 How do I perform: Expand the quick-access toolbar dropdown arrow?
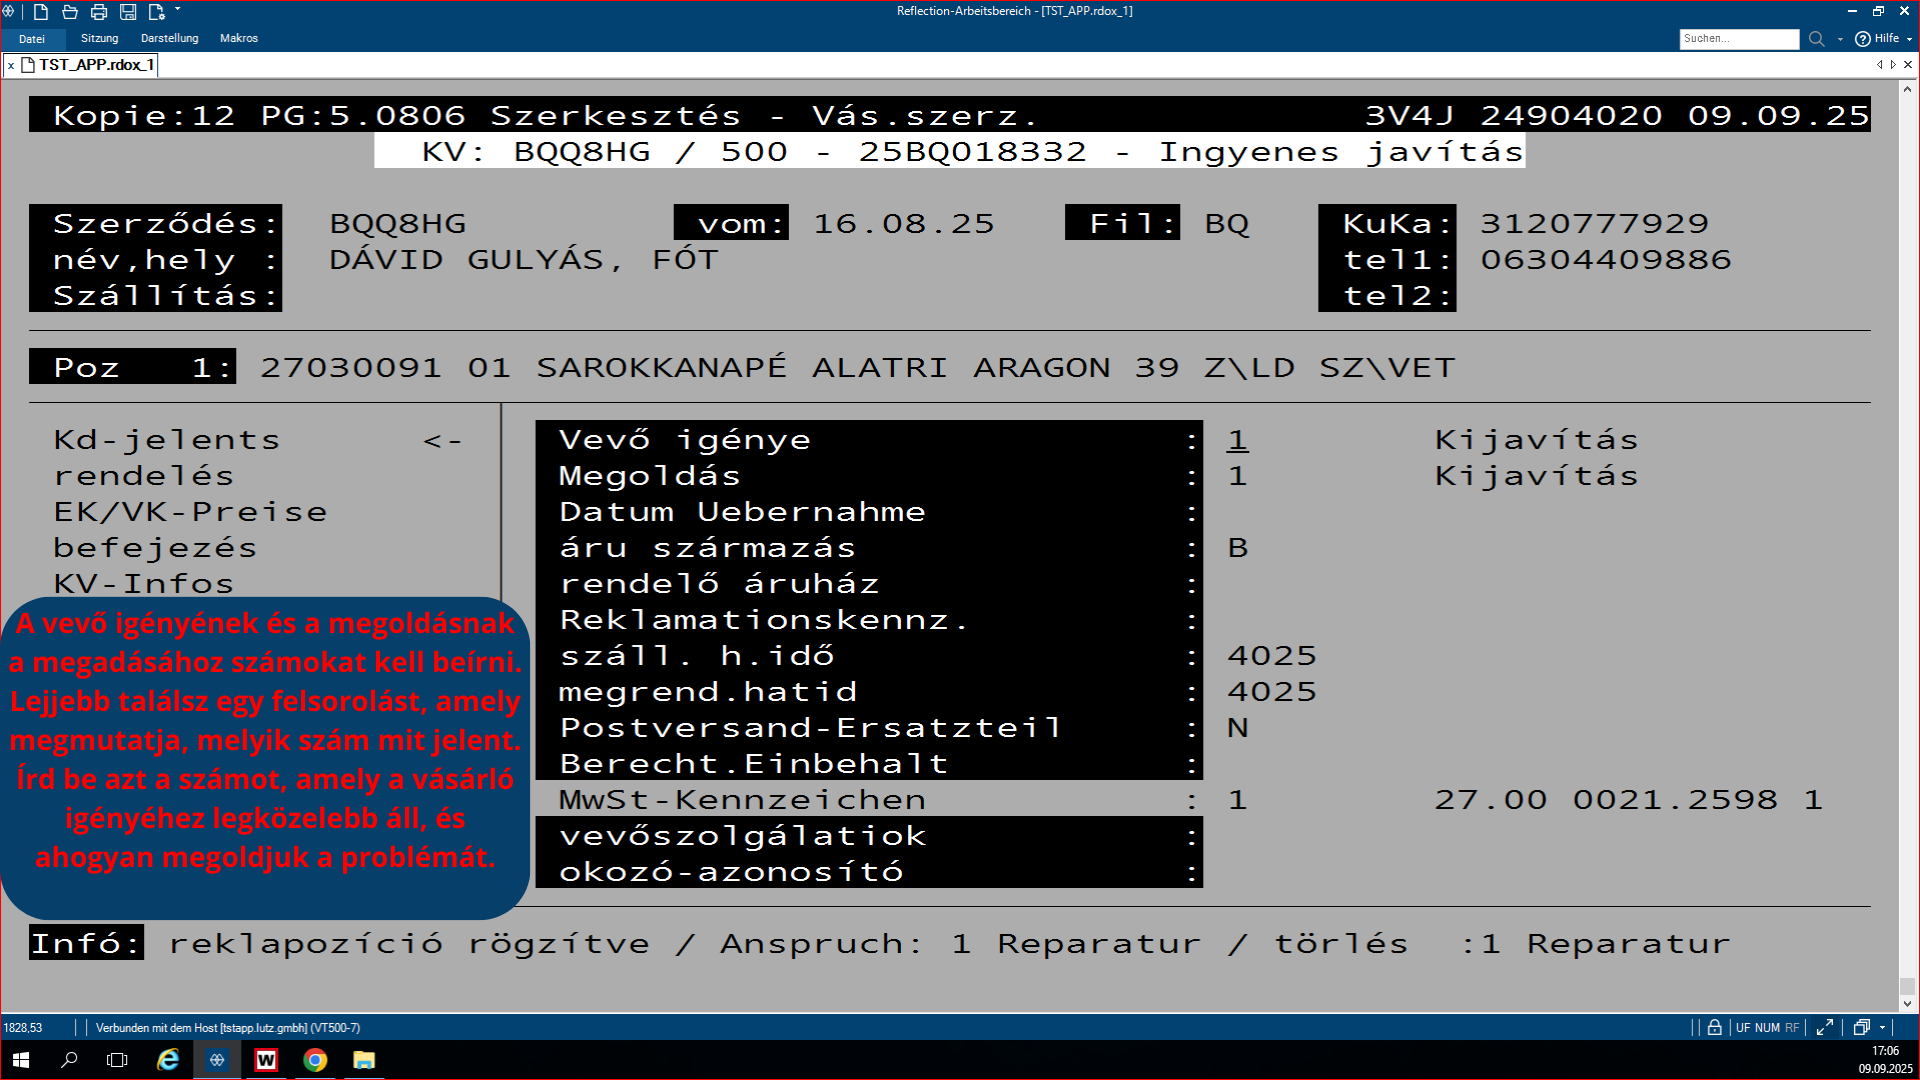(178, 10)
